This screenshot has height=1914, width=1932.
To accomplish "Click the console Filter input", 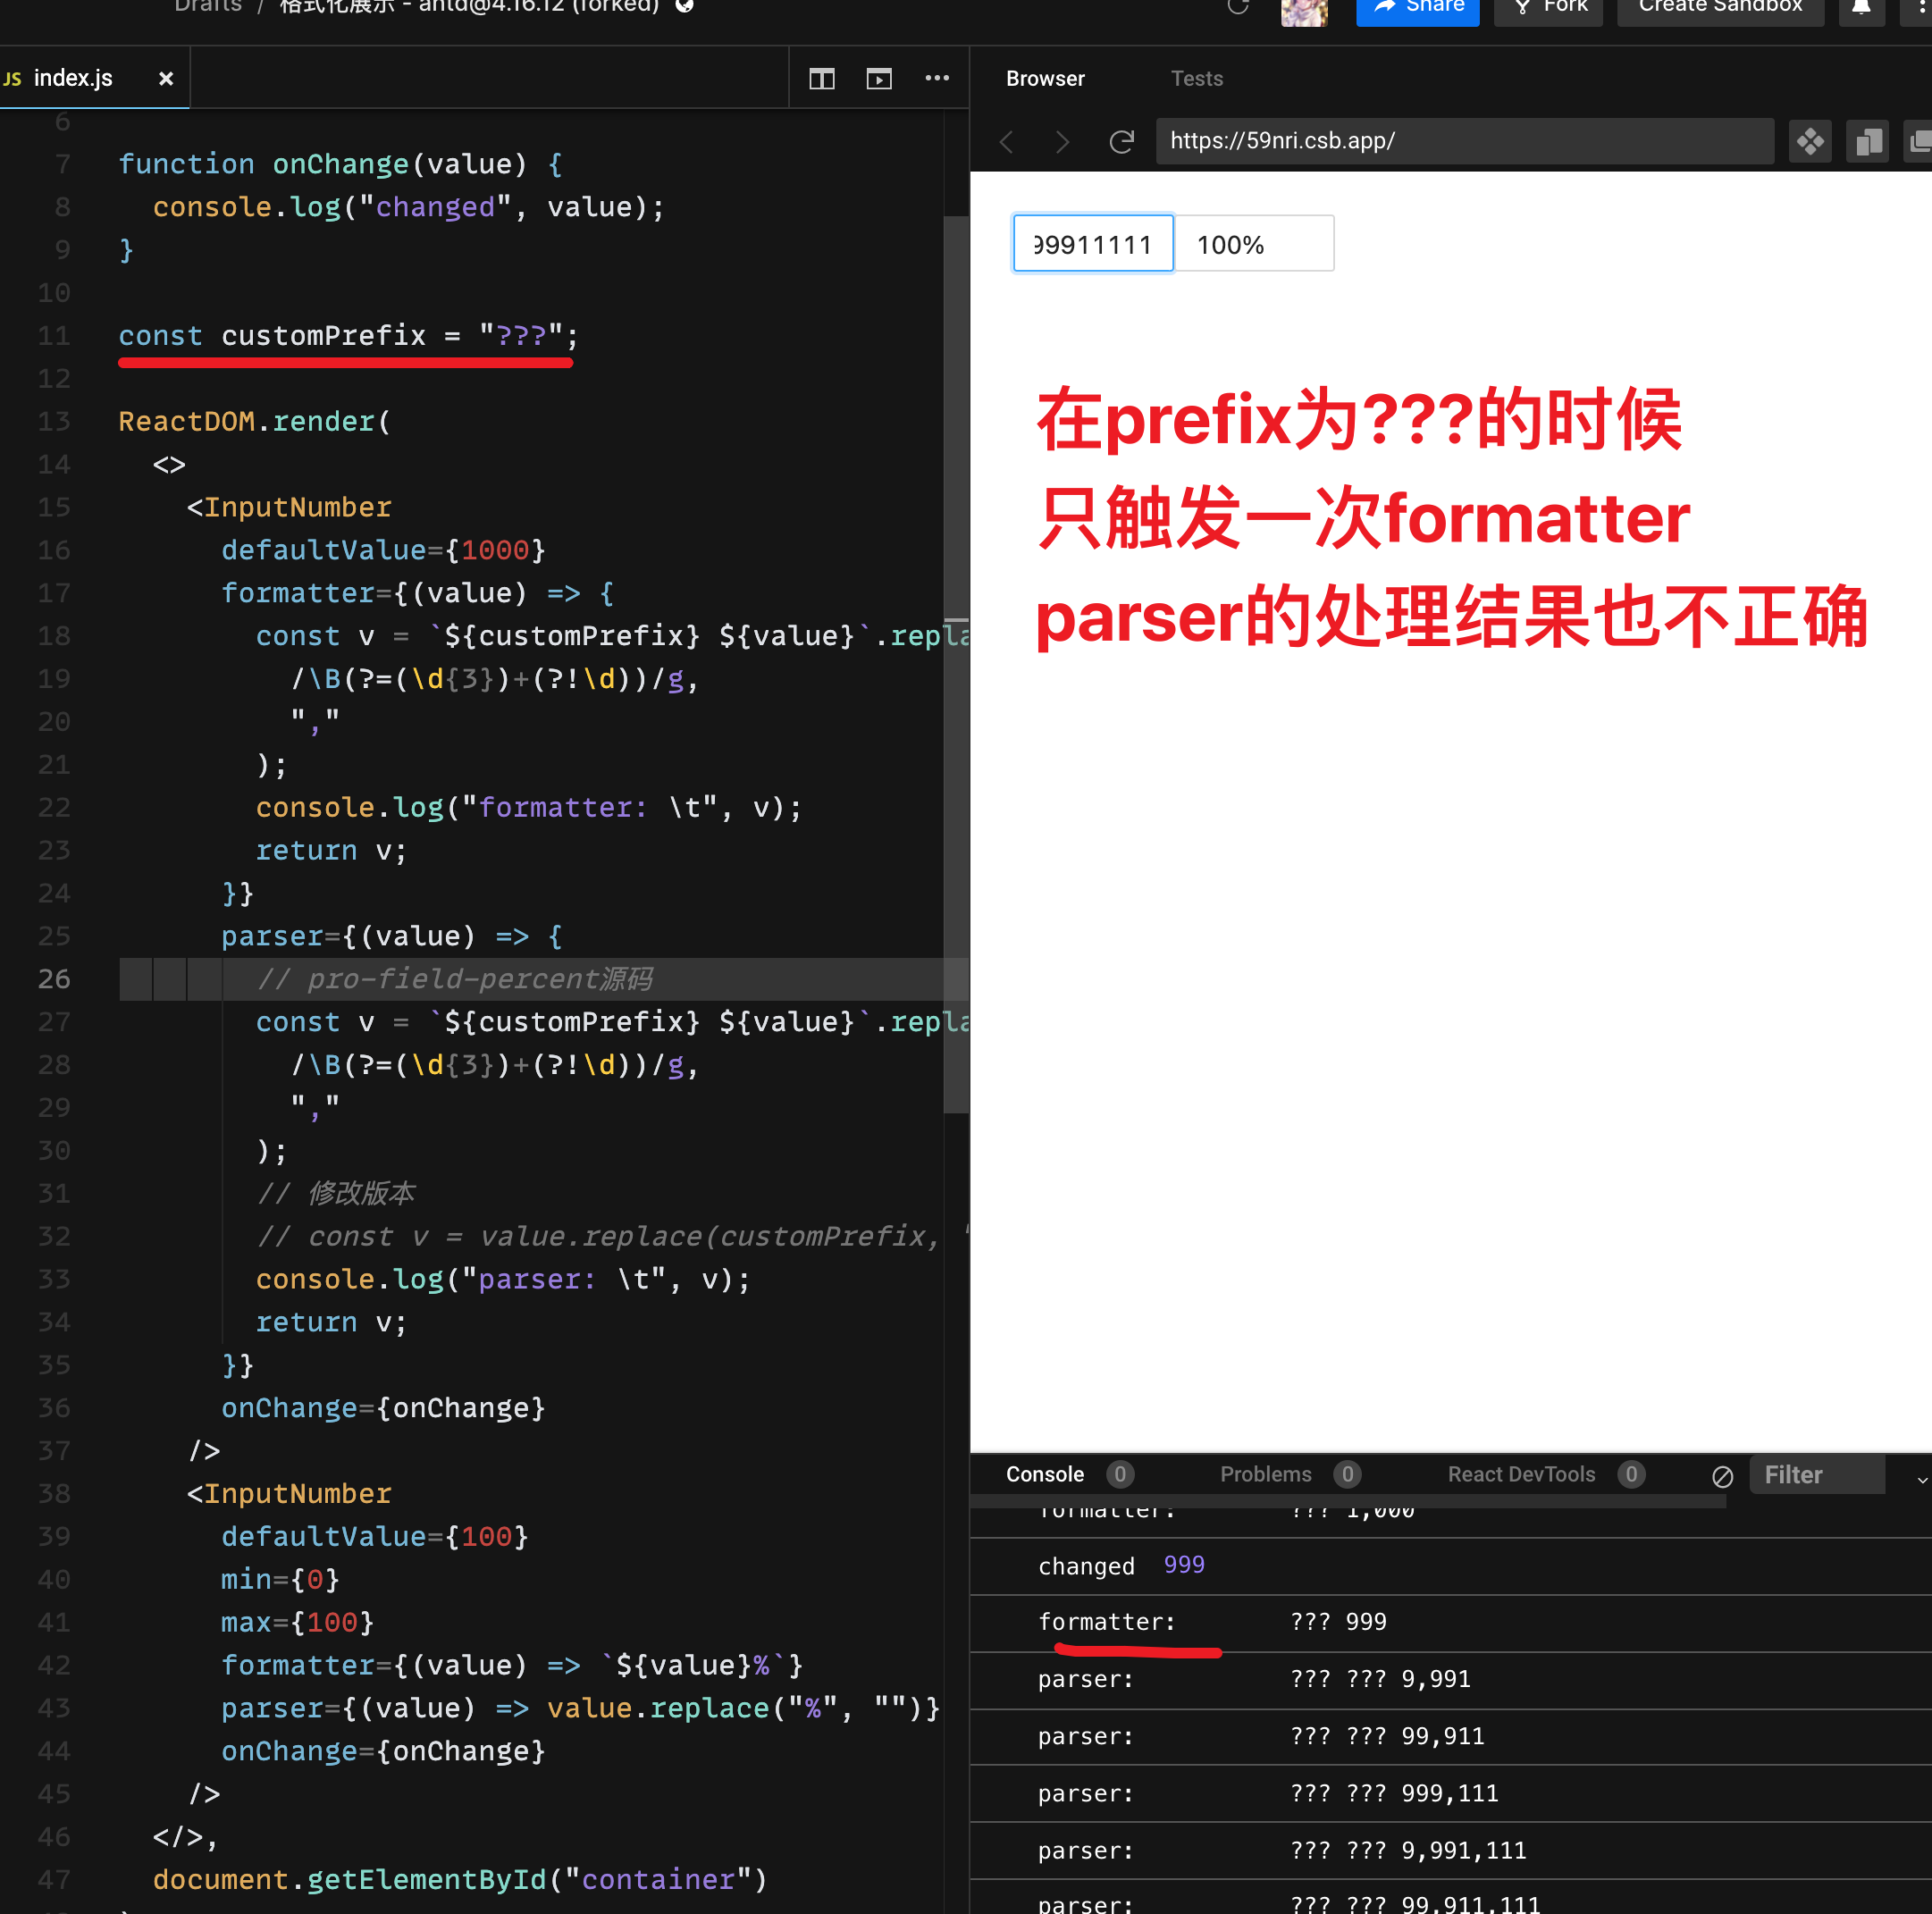I will point(1817,1474).
